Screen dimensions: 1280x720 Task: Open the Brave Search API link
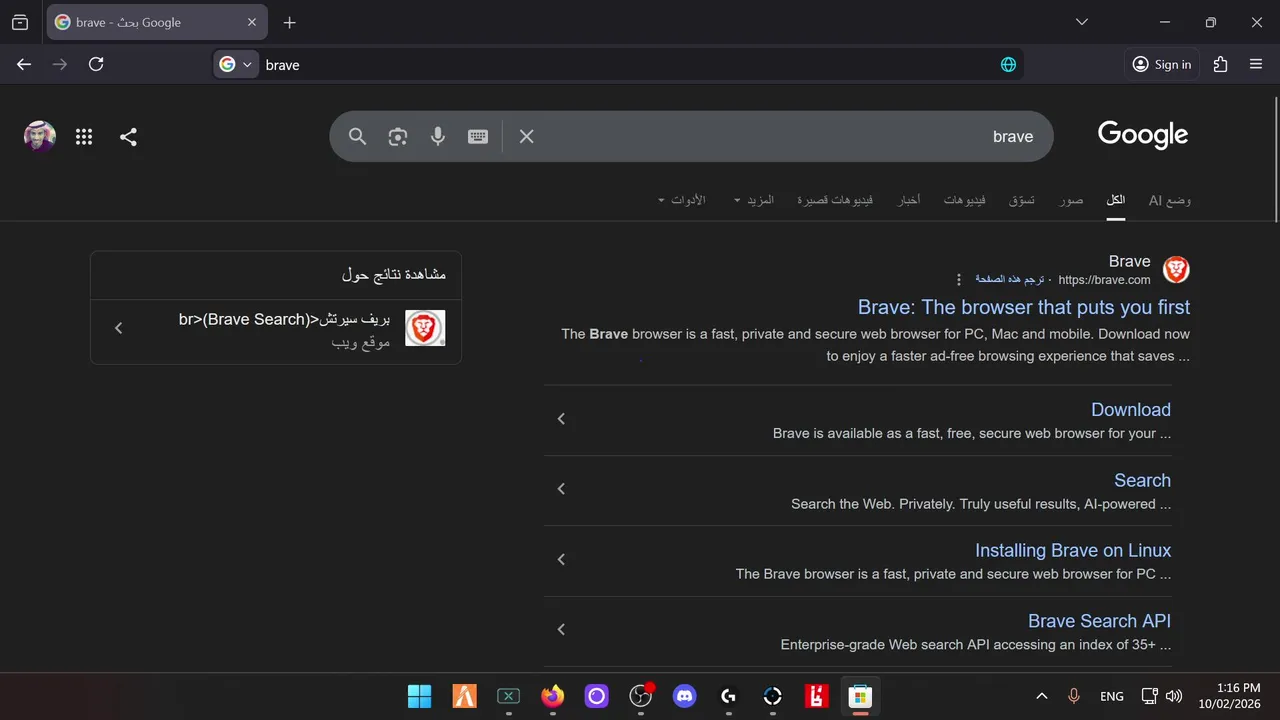point(1099,621)
